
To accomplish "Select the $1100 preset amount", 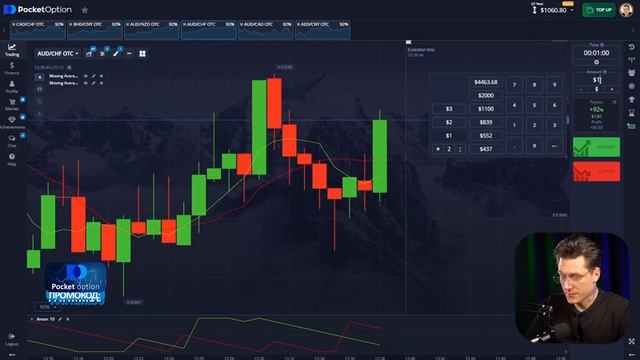I will 486,109.
